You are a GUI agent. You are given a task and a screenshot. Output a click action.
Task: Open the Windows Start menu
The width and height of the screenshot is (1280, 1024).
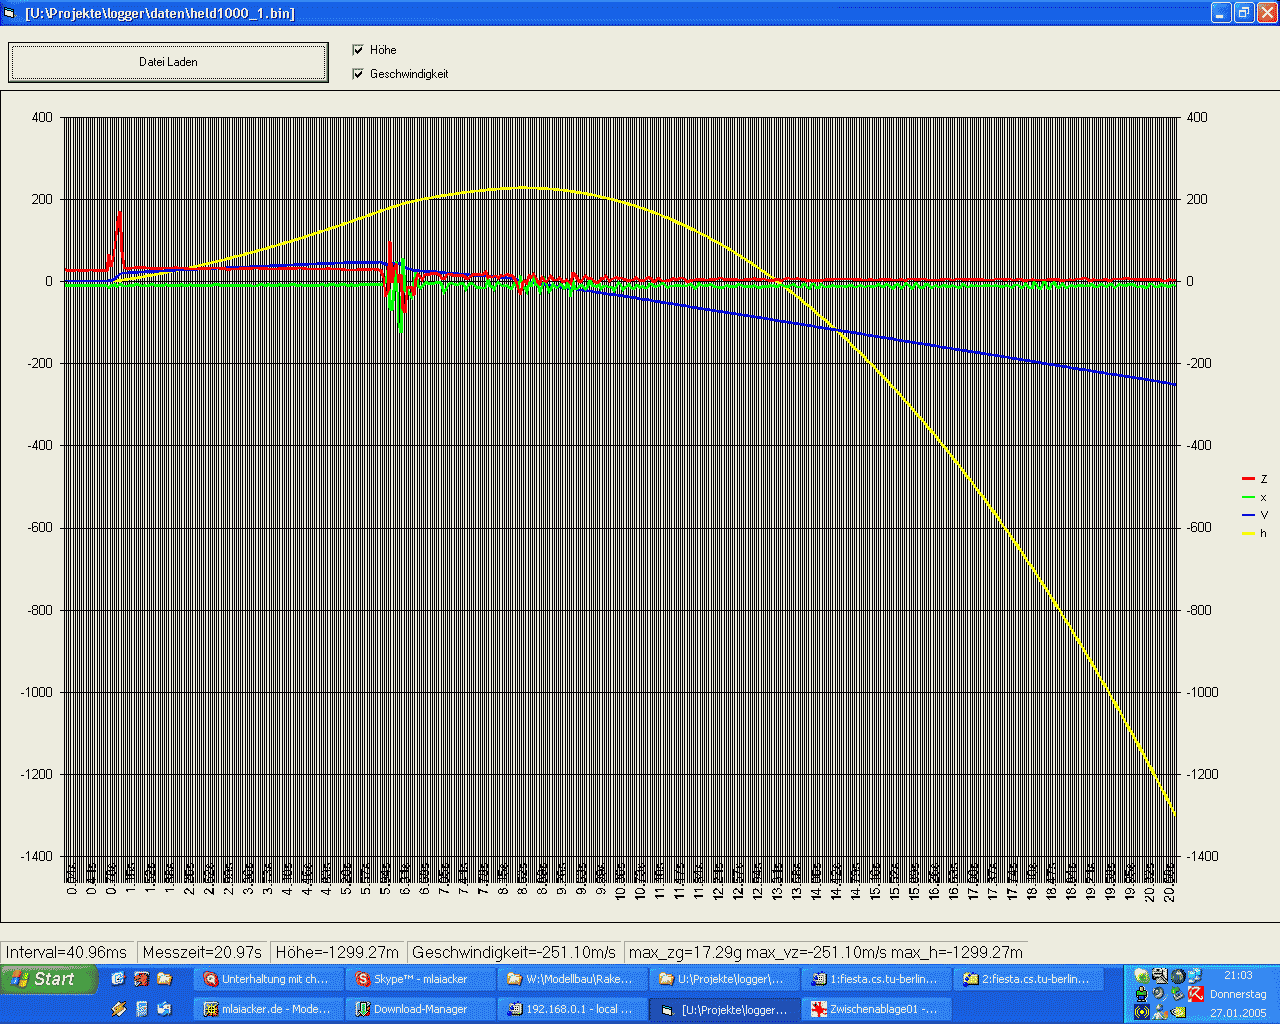point(50,979)
